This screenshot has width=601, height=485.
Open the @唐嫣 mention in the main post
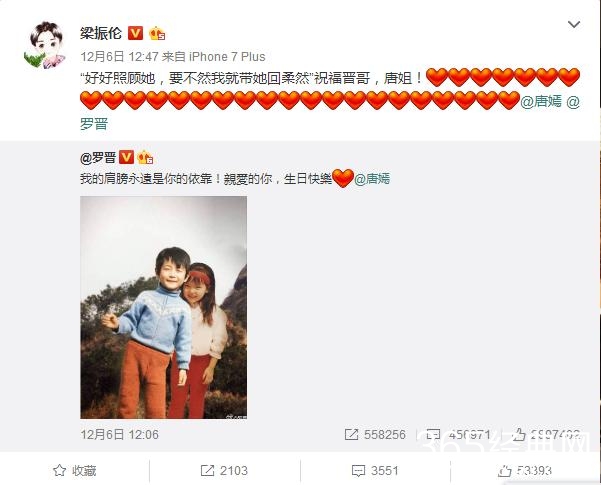pyautogui.click(x=541, y=101)
